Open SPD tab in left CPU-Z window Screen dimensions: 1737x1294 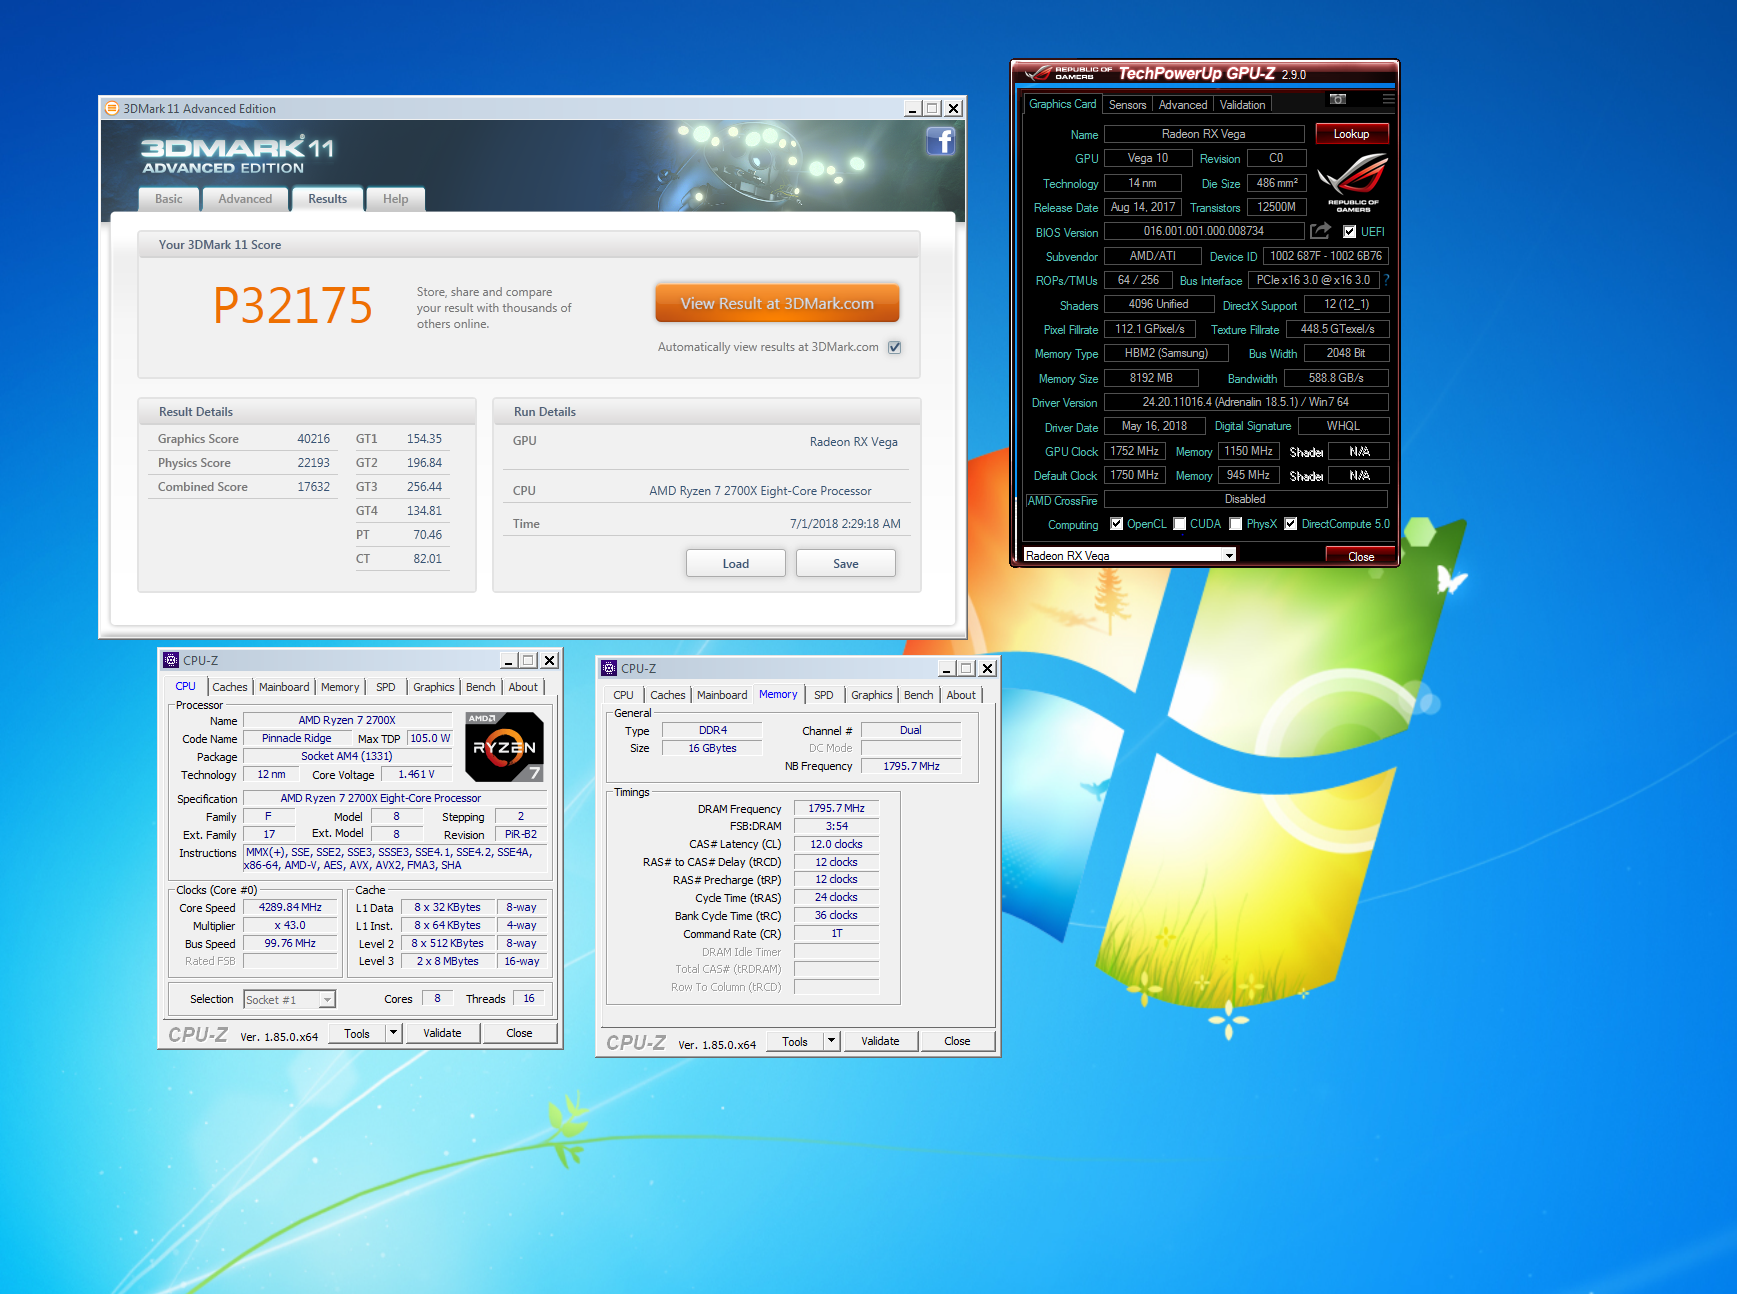(x=385, y=687)
